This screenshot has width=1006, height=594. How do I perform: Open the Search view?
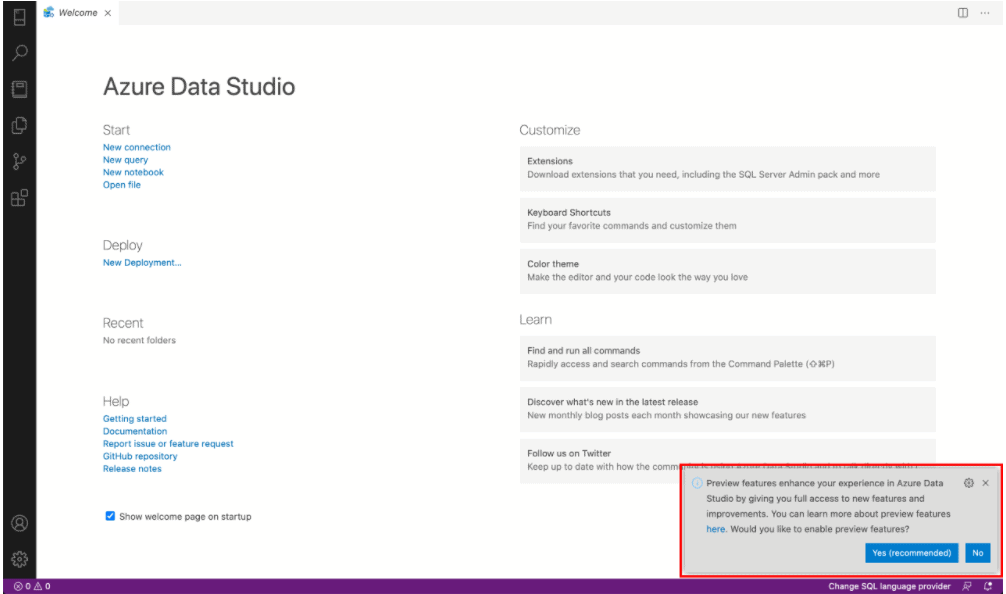click(x=20, y=52)
